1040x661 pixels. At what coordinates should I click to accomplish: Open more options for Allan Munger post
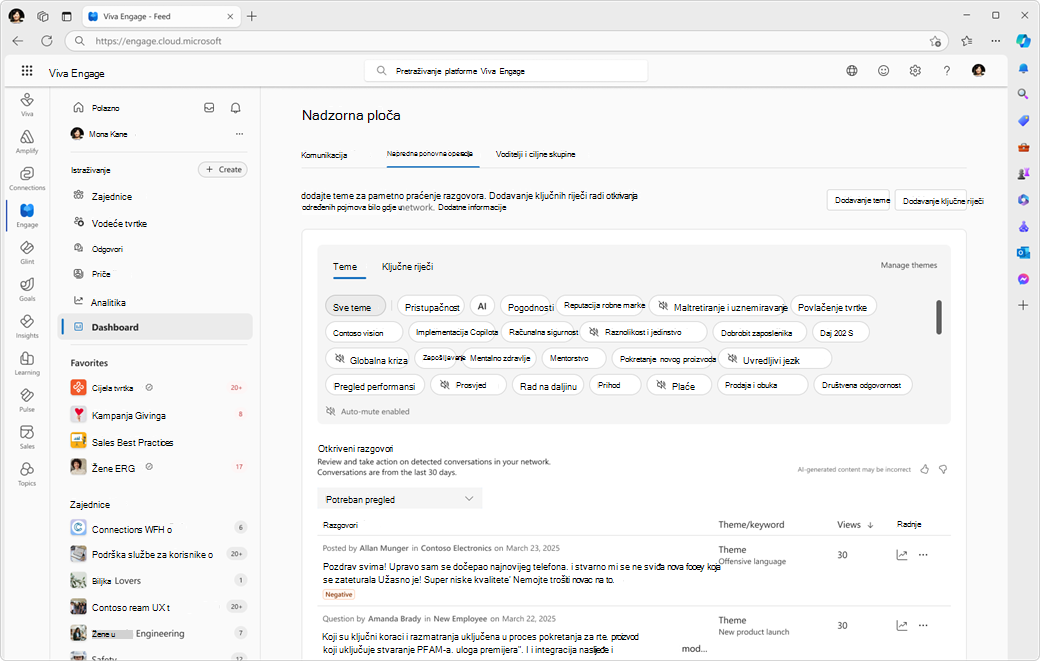coord(923,555)
